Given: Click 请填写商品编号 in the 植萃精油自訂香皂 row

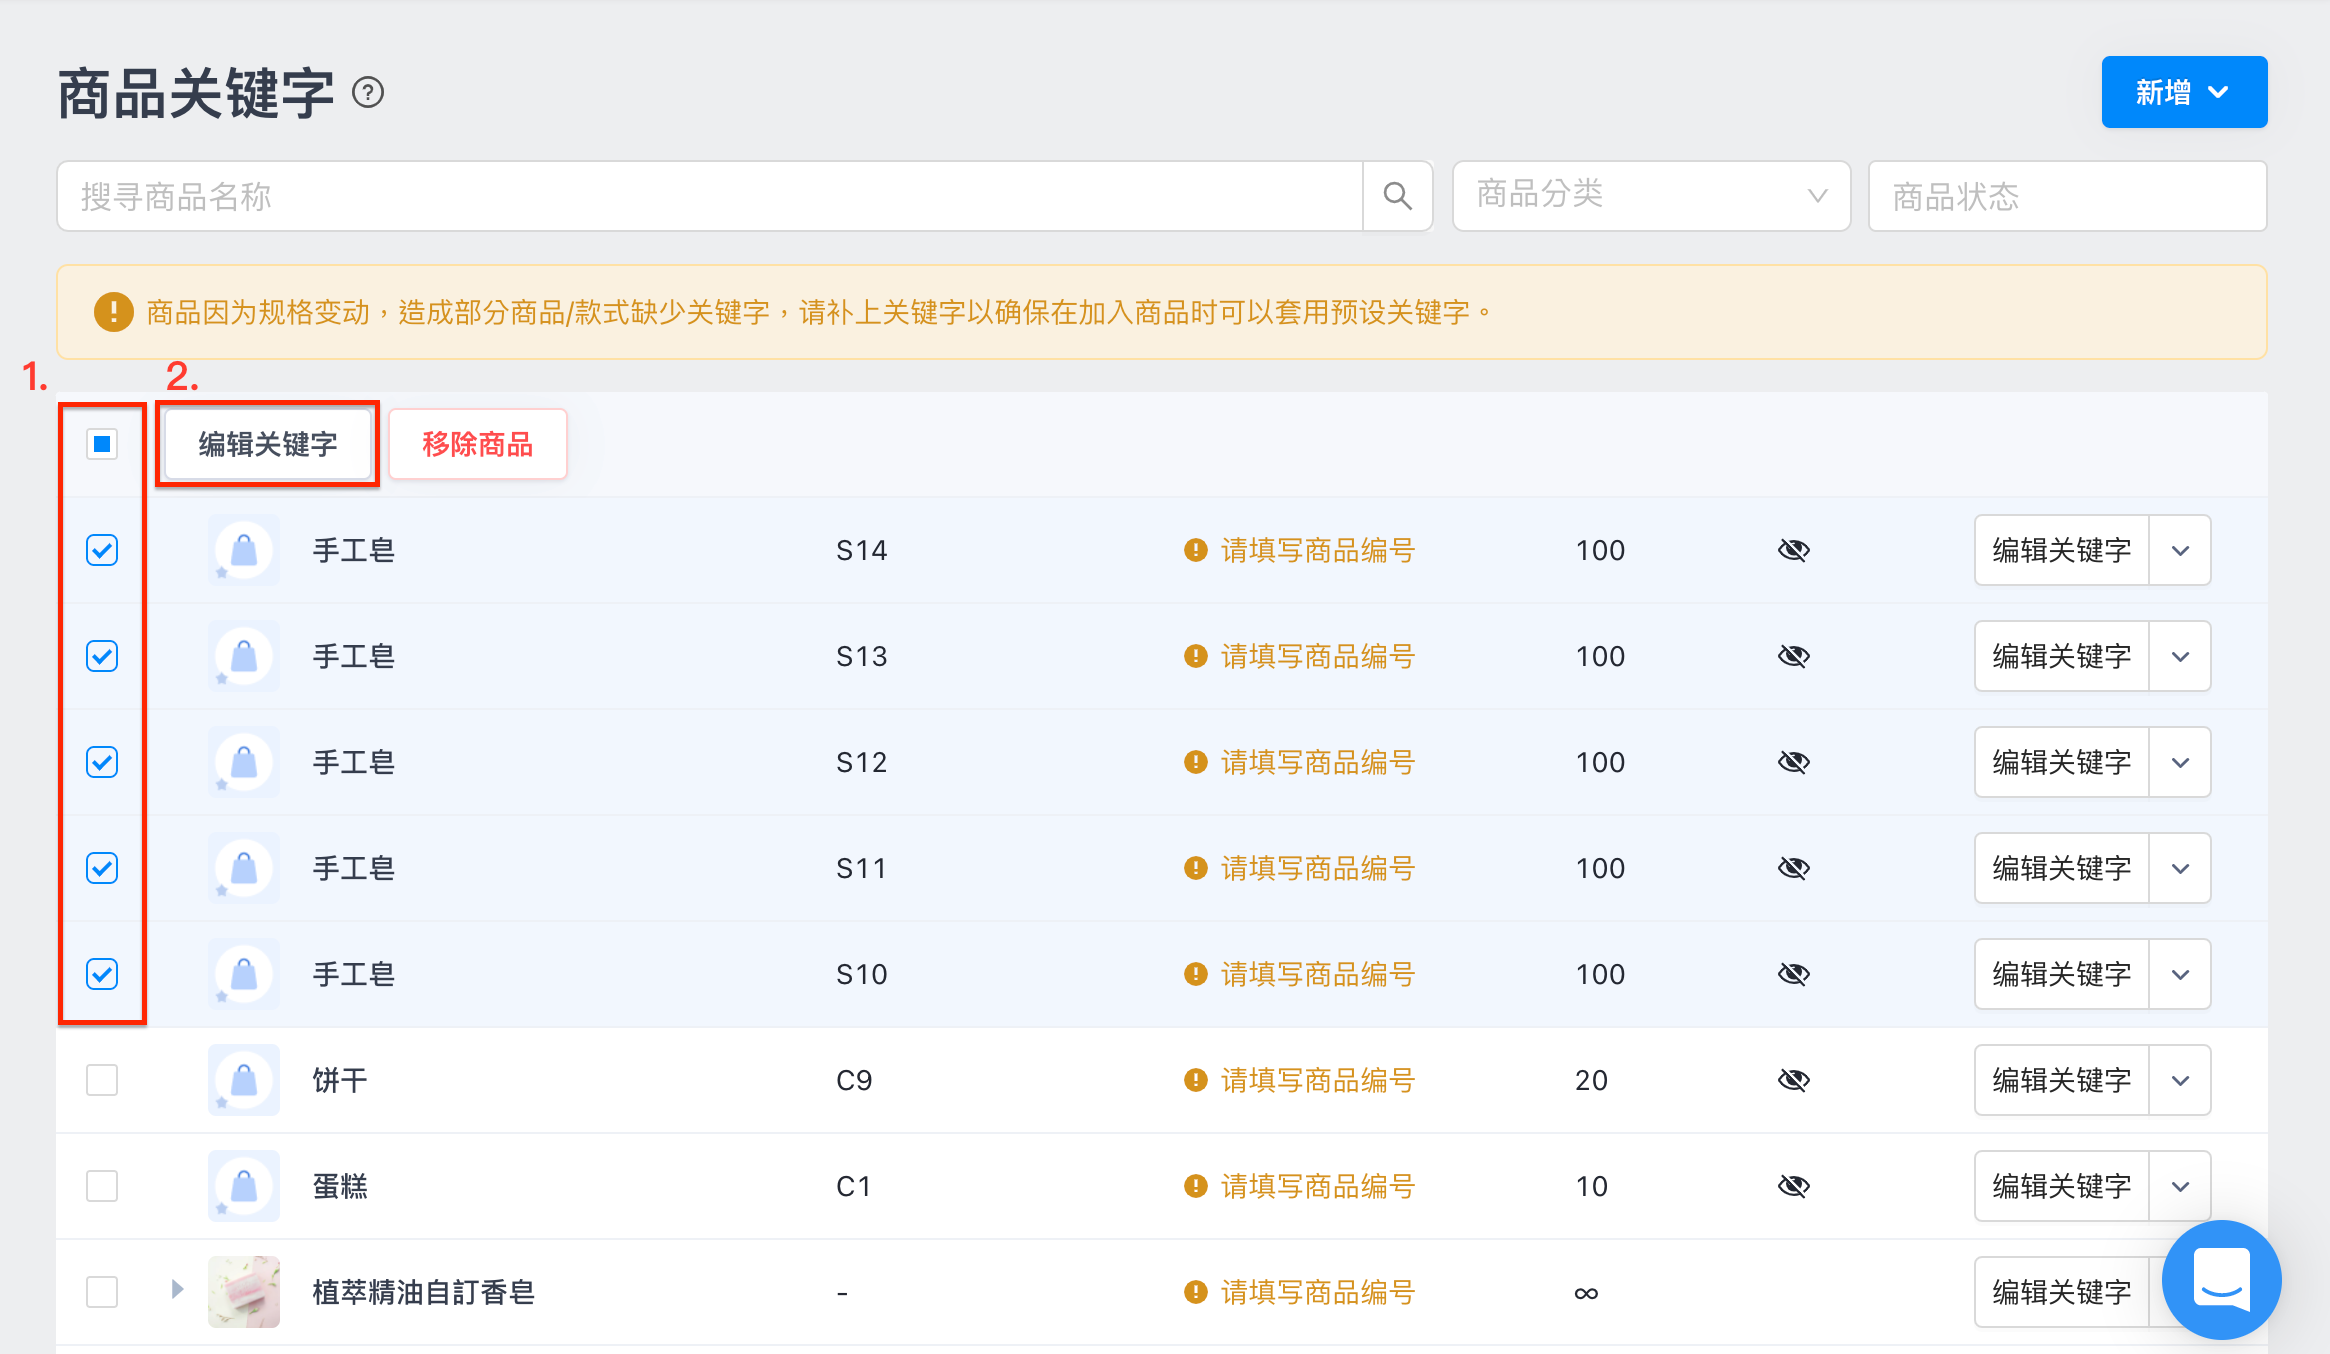Looking at the screenshot, I should point(1317,1292).
